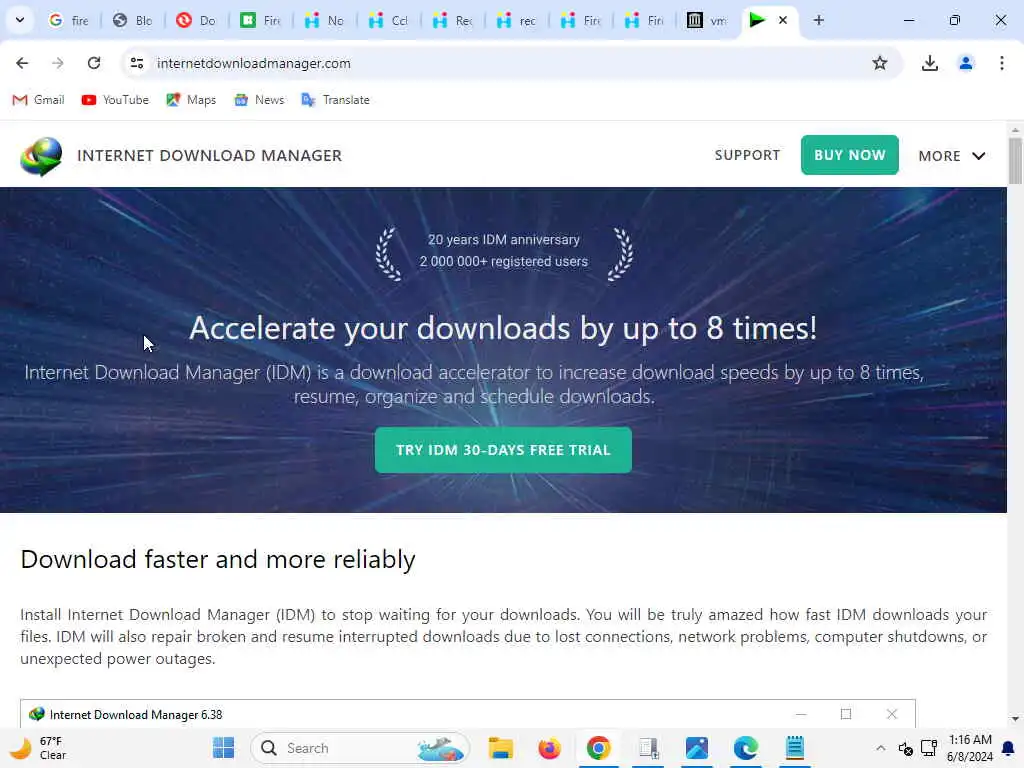Open Chrome downloads icon

[x=929, y=63]
